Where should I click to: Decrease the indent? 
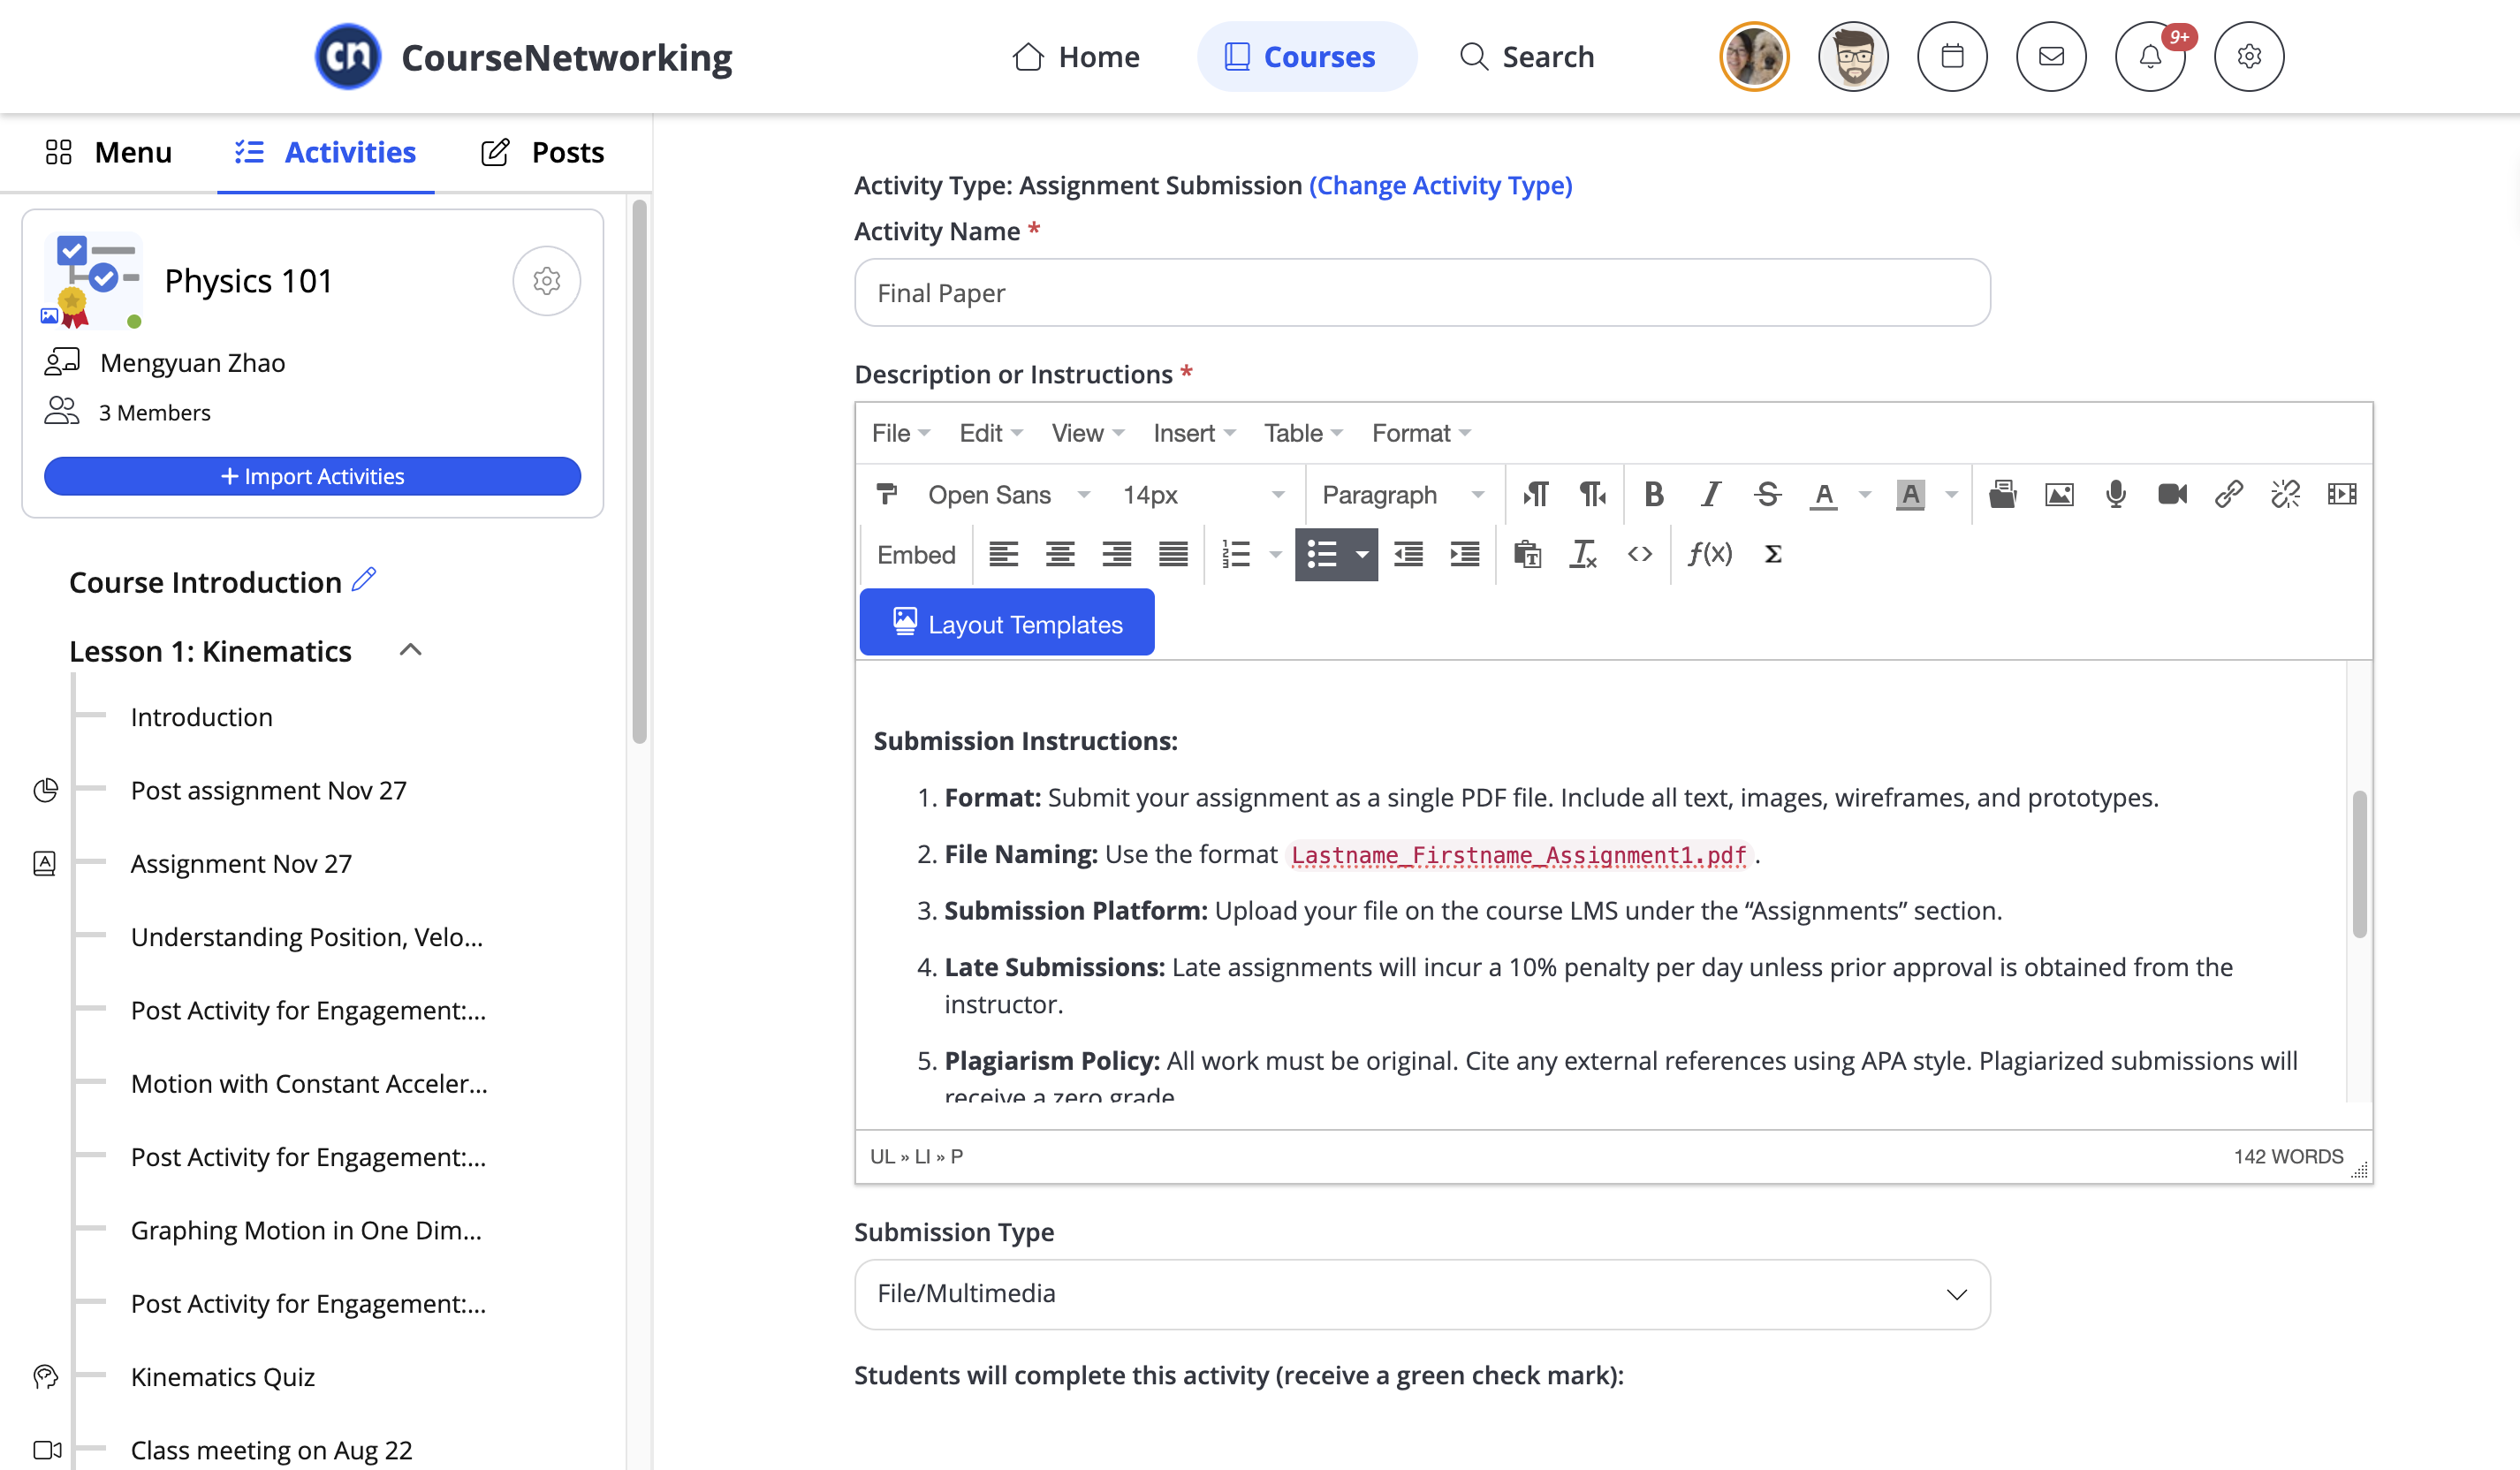[1408, 554]
